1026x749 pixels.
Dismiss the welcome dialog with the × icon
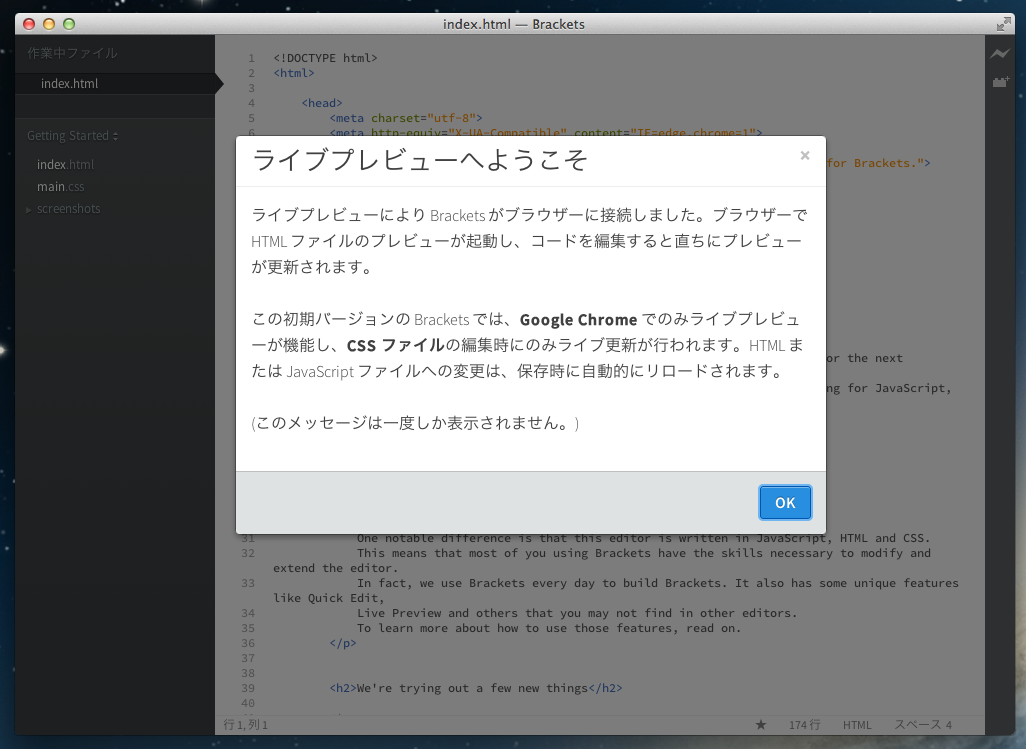tap(804, 155)
